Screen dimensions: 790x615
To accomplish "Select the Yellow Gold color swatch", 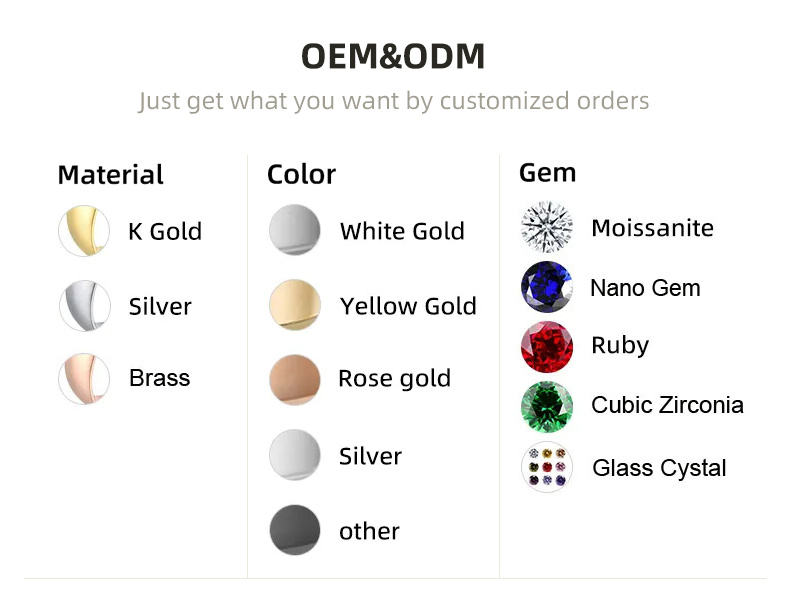I will tap(295, 305).
